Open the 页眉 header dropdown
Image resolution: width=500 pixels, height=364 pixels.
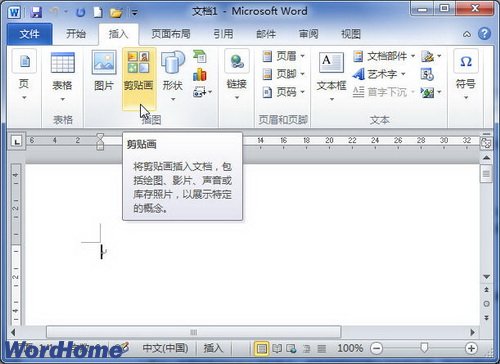(x=283, y=56)
